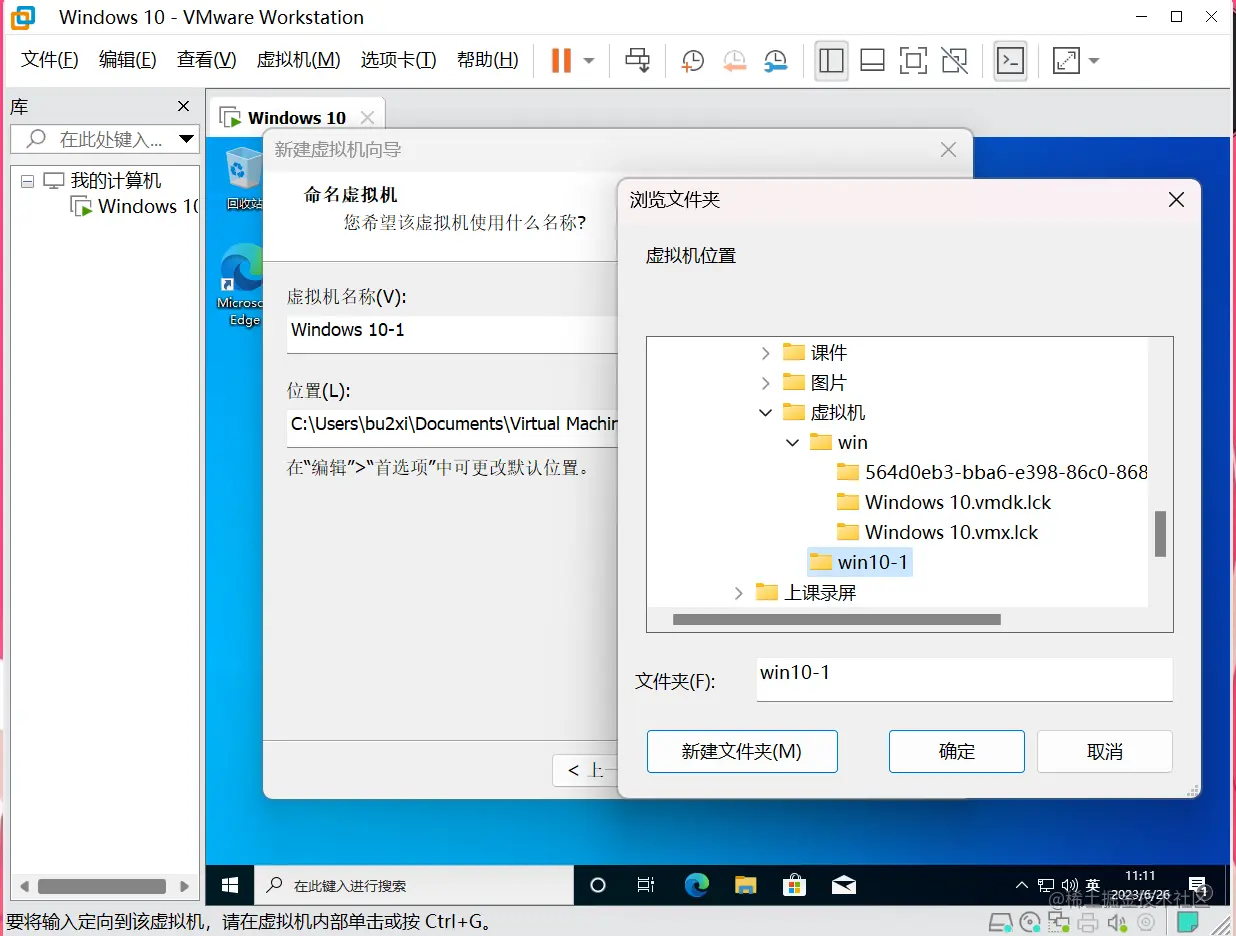Click the Unity mode toolbar icon
Viewport: 1236px width, 936px height.
click(954, 61)
